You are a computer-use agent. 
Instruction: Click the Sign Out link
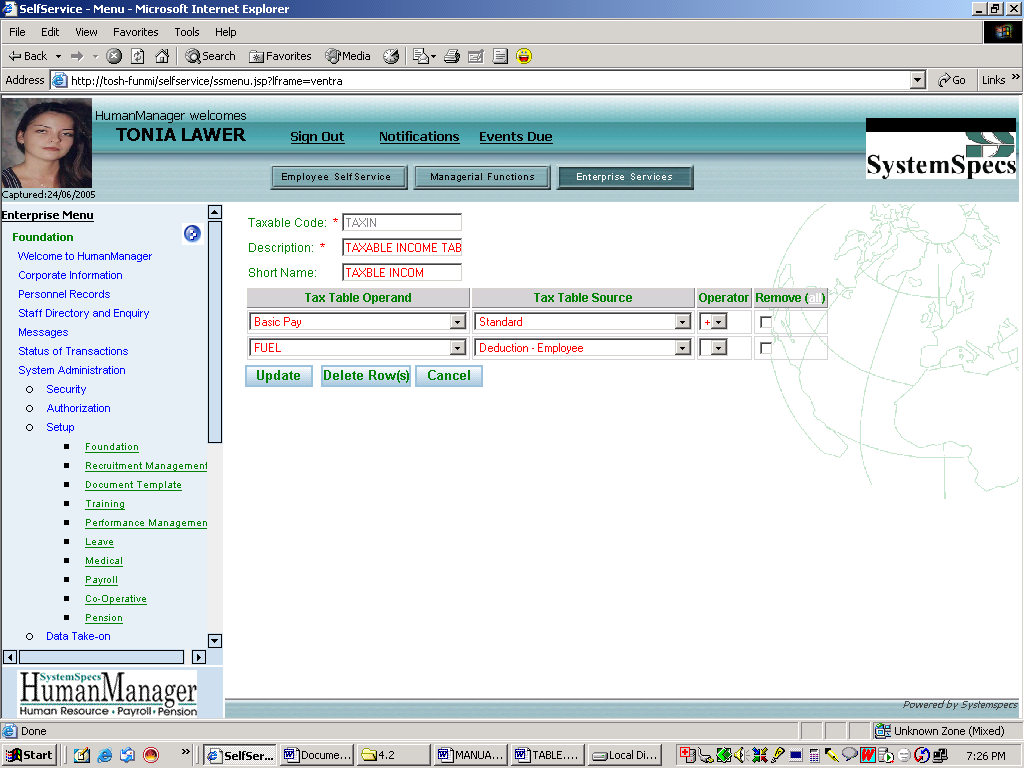[x=317, y=136]
